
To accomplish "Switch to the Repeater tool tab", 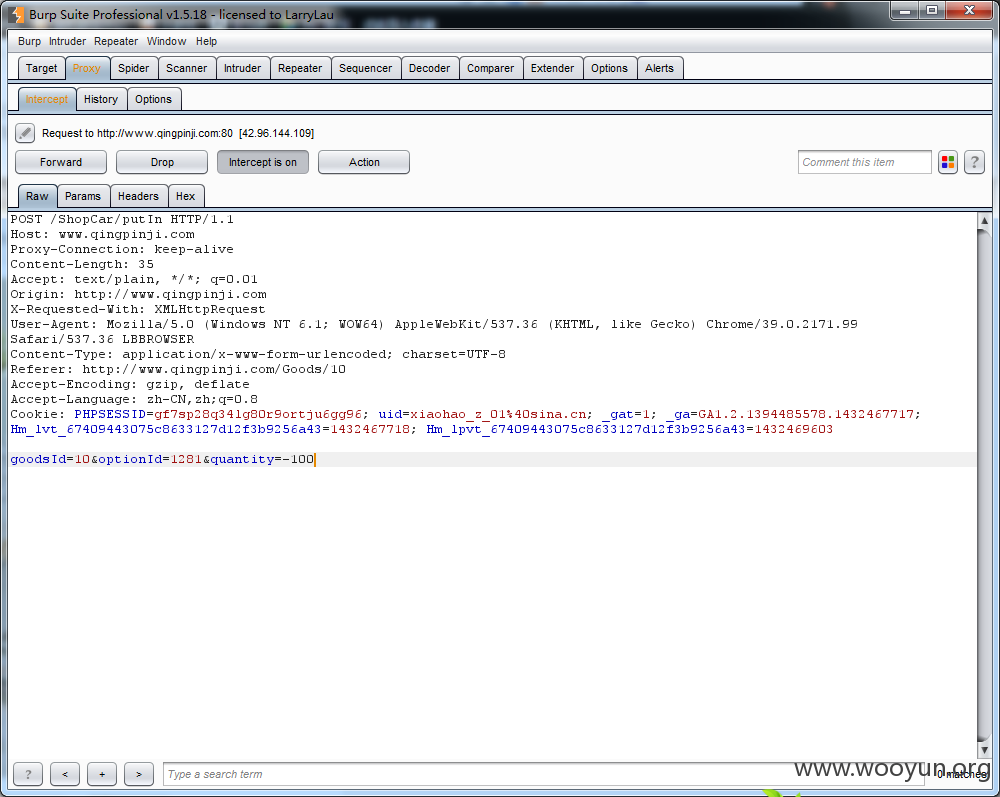I will point(300,68).
